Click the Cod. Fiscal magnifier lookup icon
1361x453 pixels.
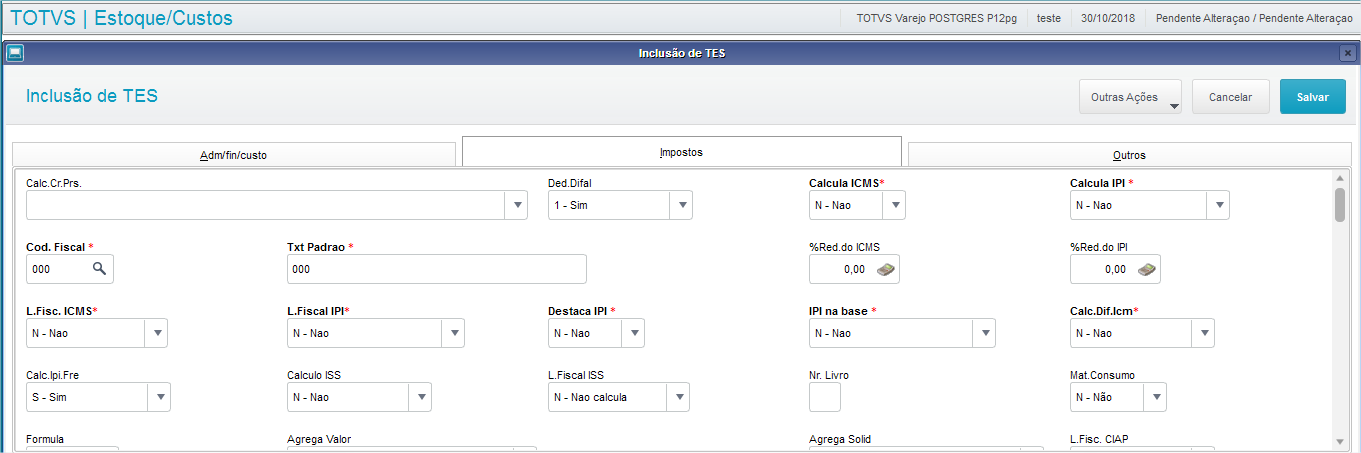tap(99, 269)
